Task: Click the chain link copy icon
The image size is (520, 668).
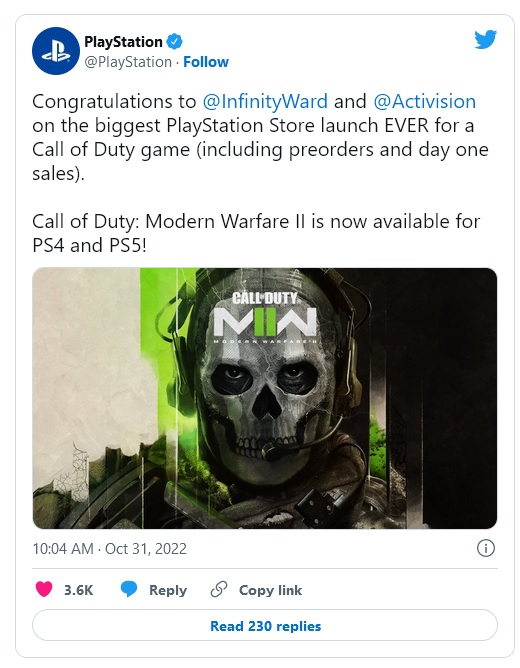Action: (x=219, y=590)
